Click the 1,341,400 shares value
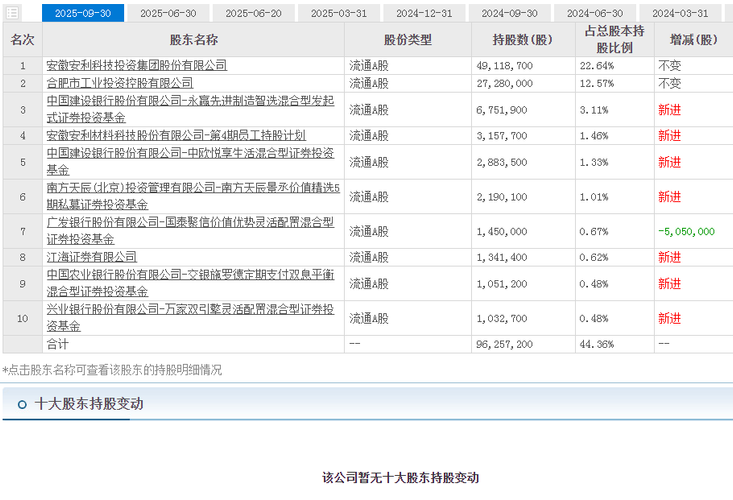The height and width of the screenshot is (500, 733). tap(502, 257)
